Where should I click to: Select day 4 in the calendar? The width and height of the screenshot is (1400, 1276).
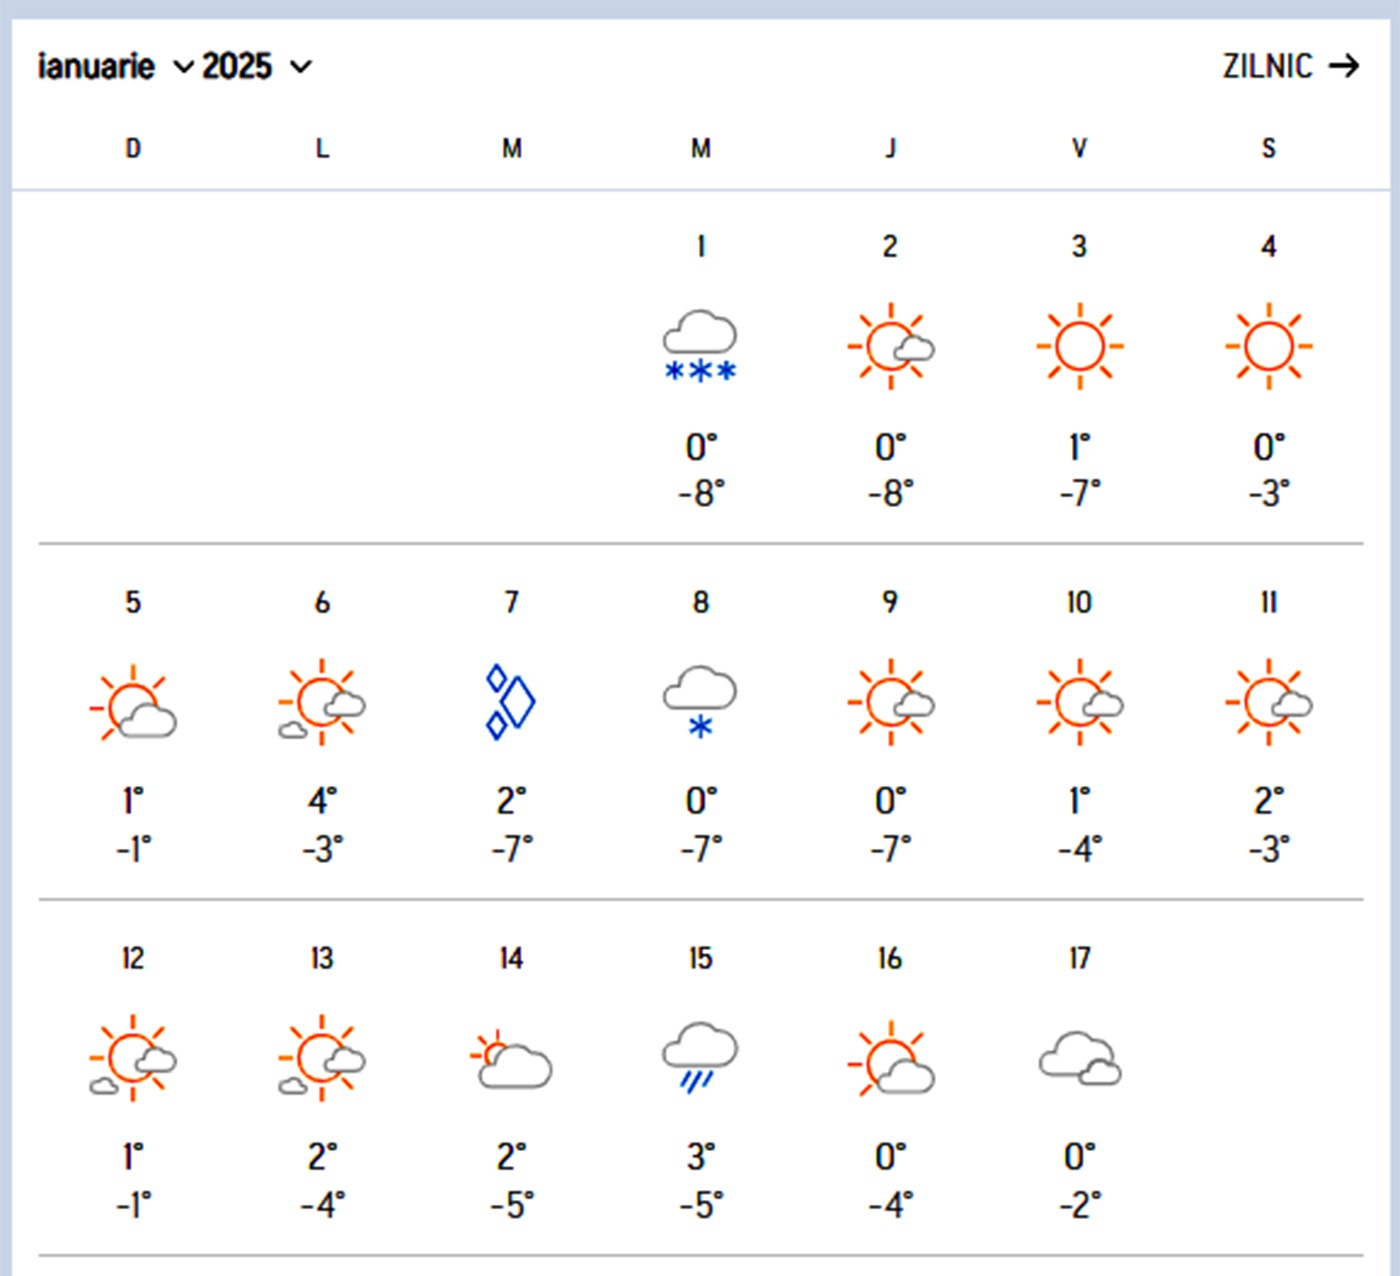click(1268, 246)
